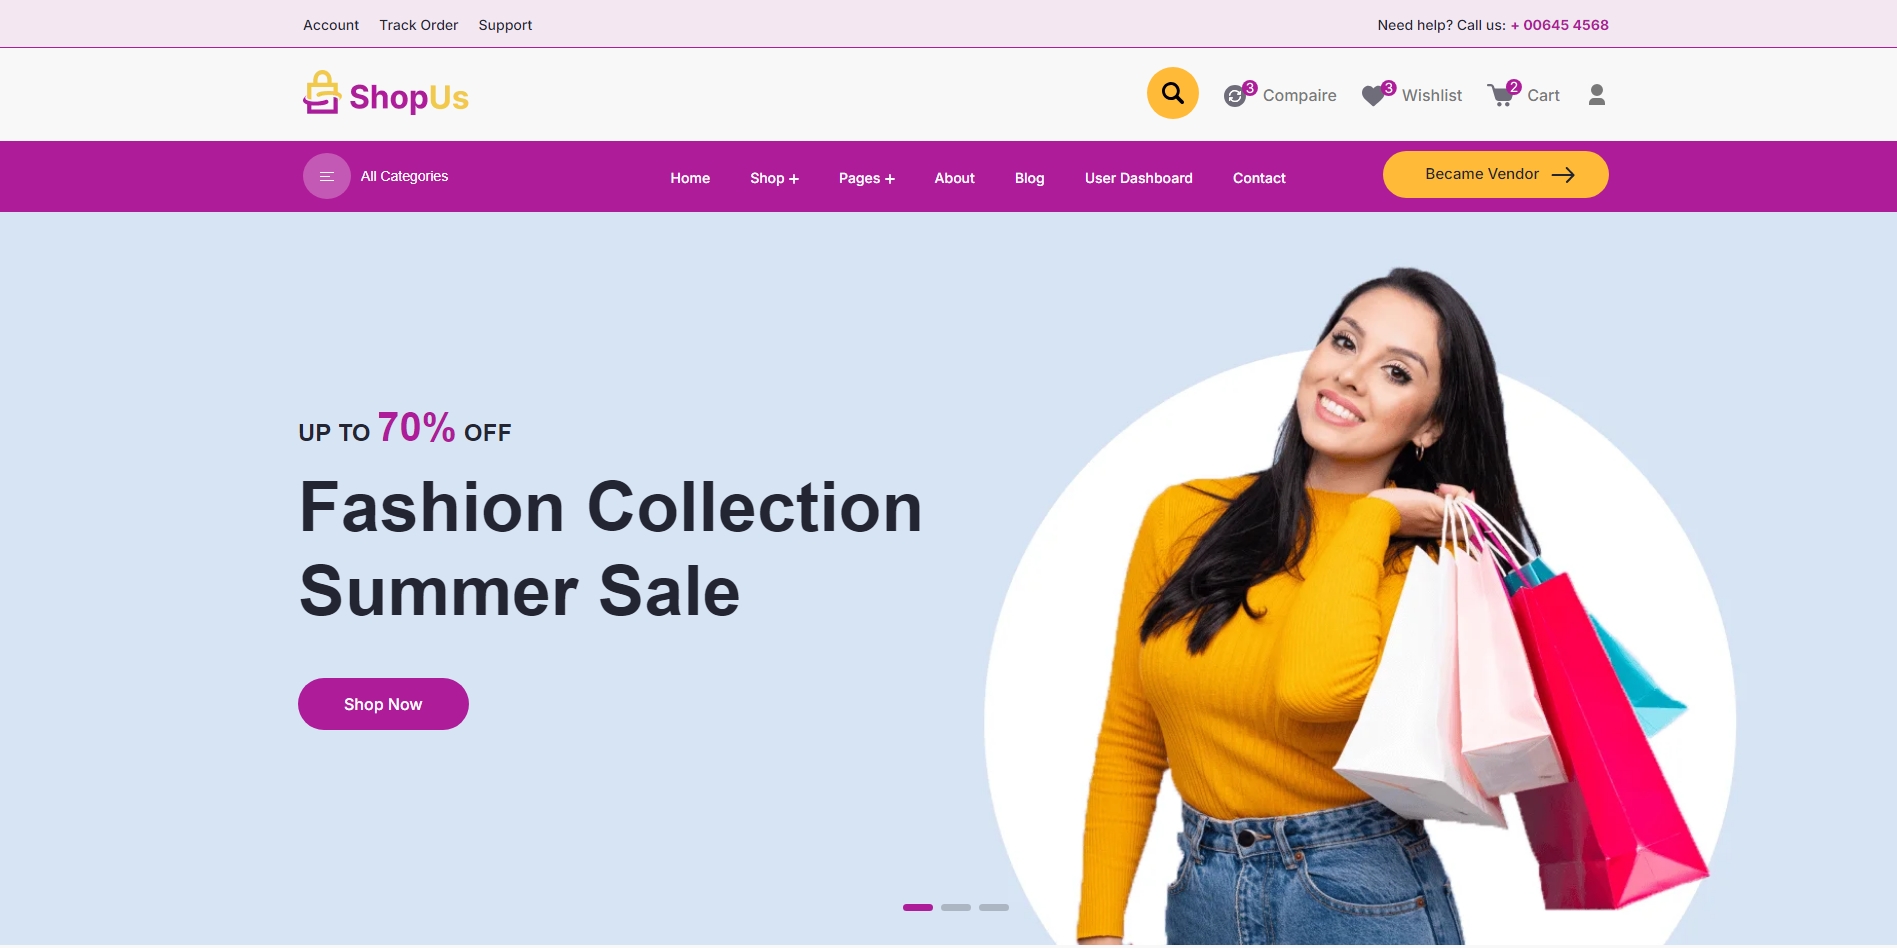Expand the Shop + dropdown menu
The height and width of the screenshot is (948, 1897).
[774, 178]
